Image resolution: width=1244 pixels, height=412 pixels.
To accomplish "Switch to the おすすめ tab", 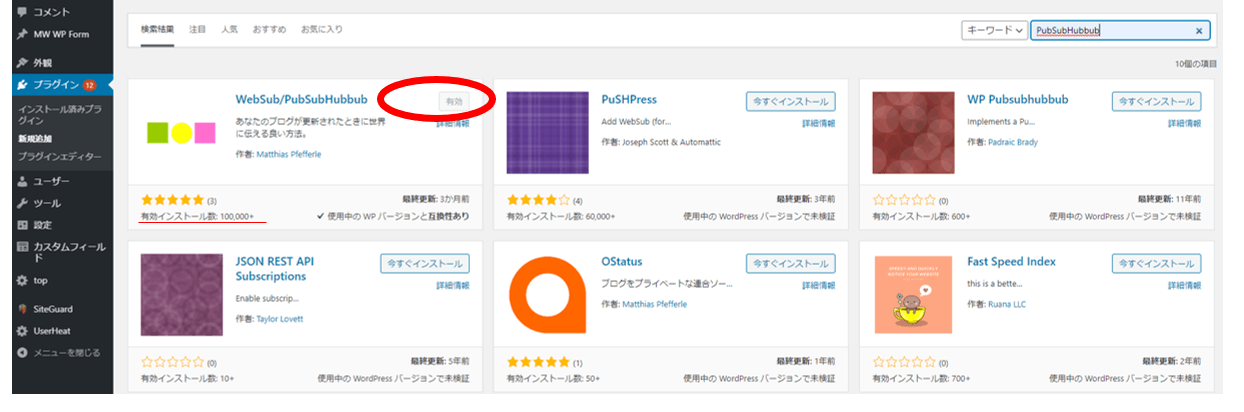I will pos(270,29).
